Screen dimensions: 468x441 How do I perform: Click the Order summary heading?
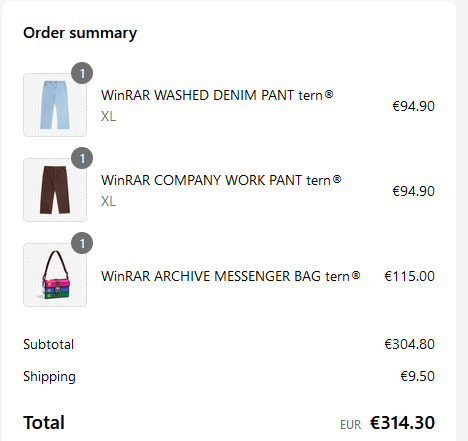click(x=80, y=33)
